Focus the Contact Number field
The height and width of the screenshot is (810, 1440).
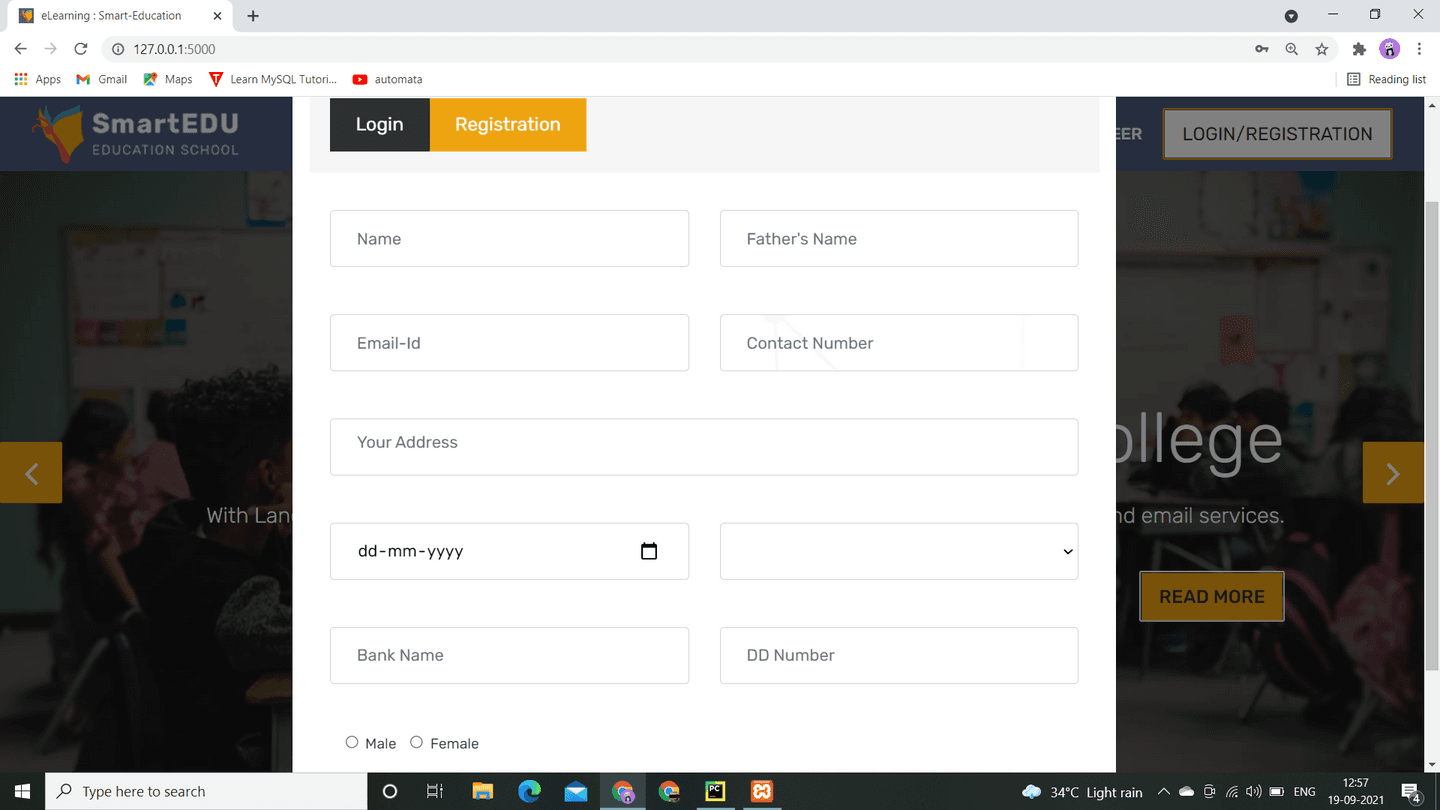pyautogui.click(x=899, y=342)
